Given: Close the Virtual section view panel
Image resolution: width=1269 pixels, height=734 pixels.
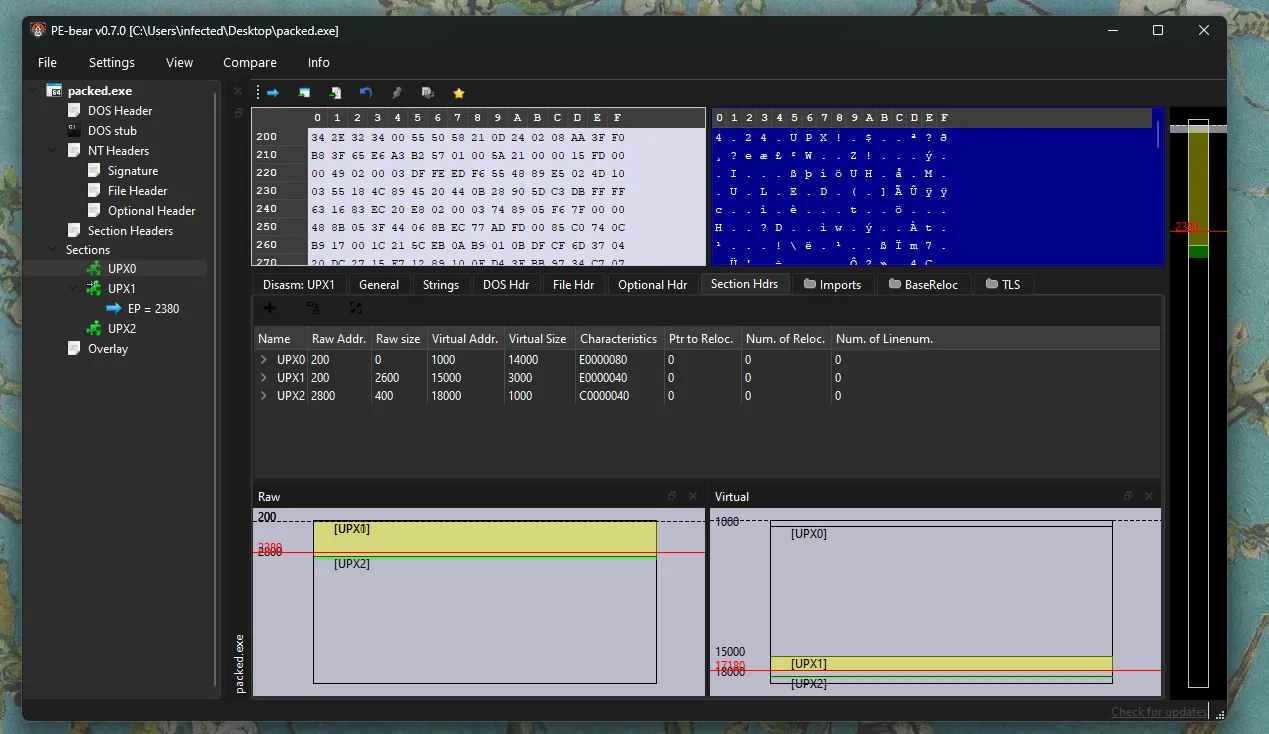Looking at the screenshot, I should (1148, 496).
